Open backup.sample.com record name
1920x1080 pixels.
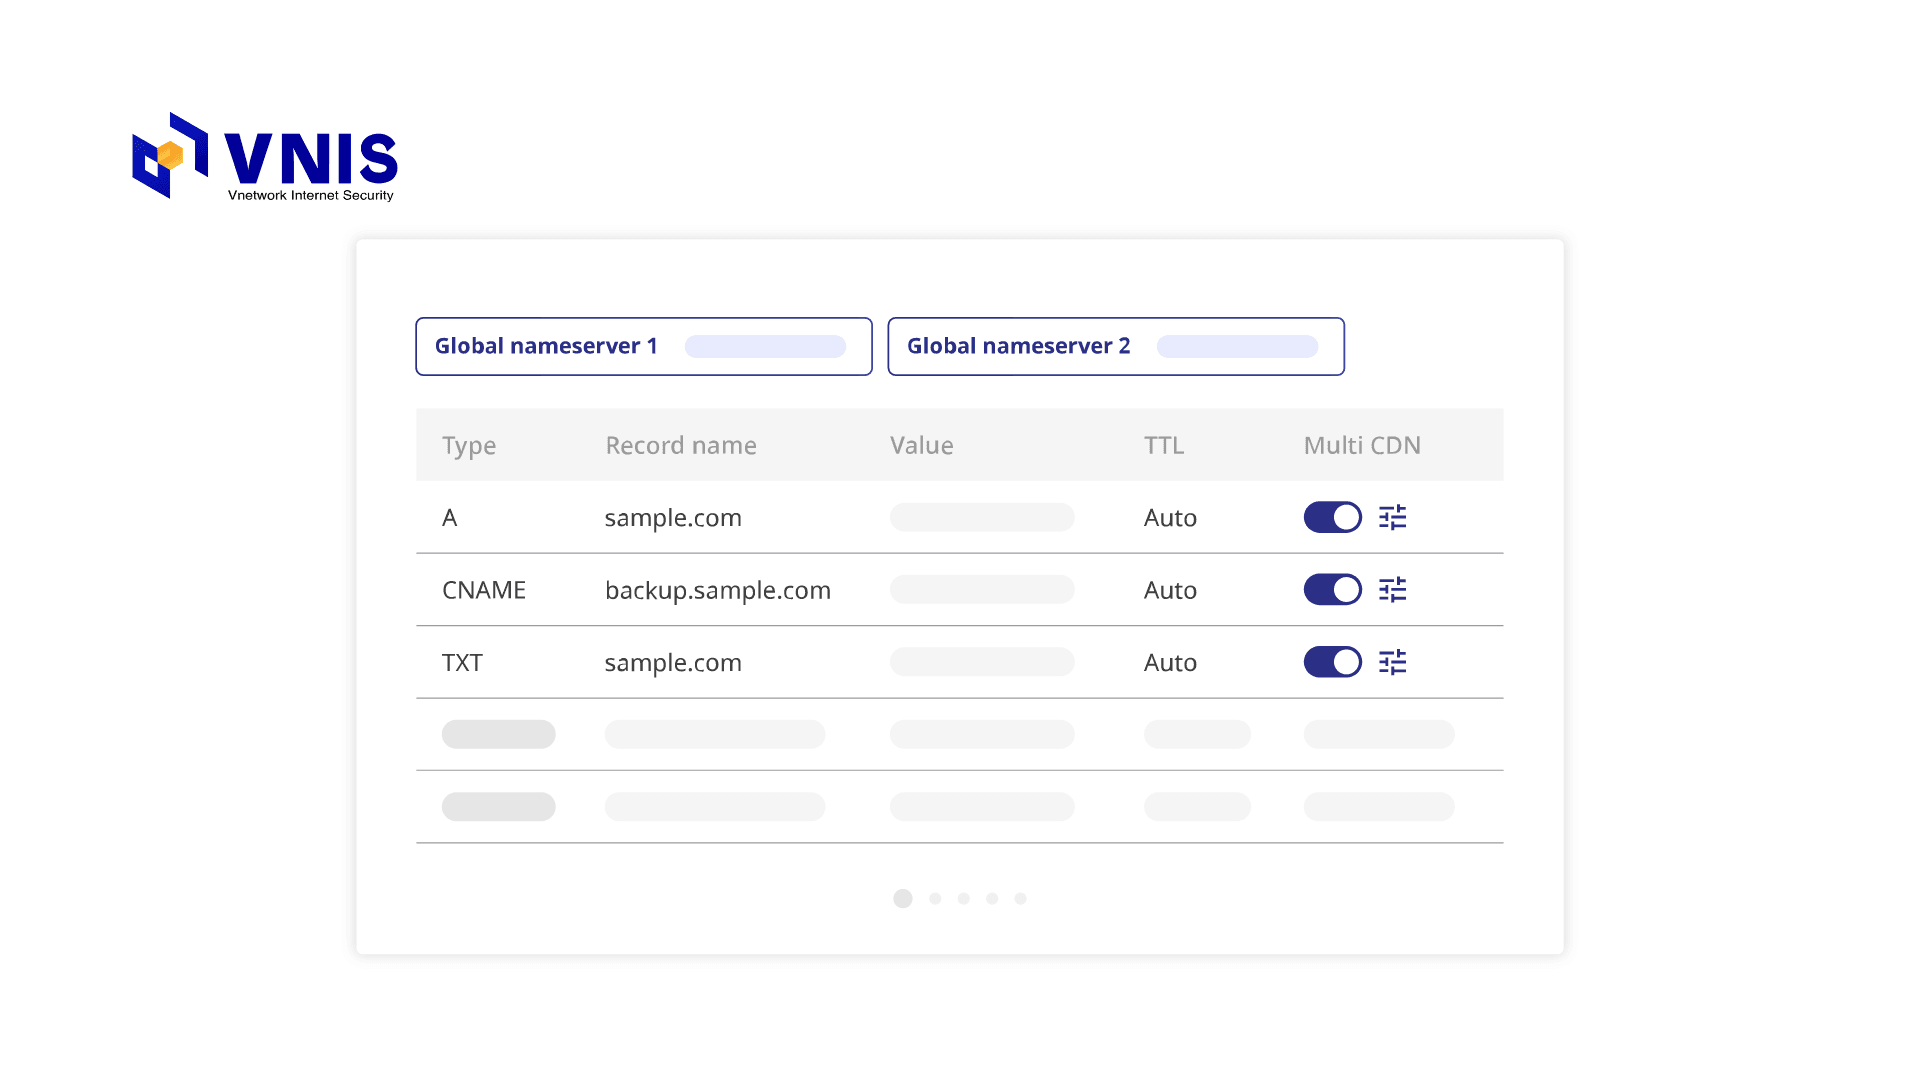pyautogui.click(x=717, y=590)
